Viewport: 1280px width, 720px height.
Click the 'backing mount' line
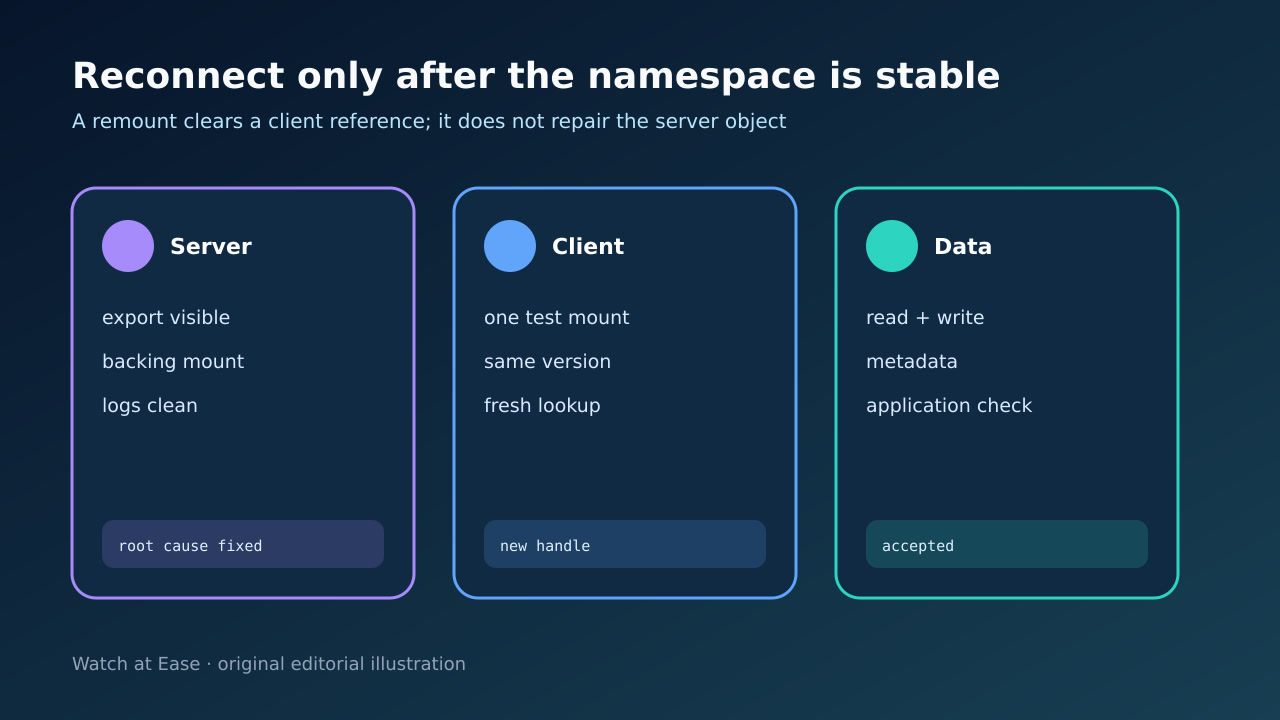[x=173, y=362]
